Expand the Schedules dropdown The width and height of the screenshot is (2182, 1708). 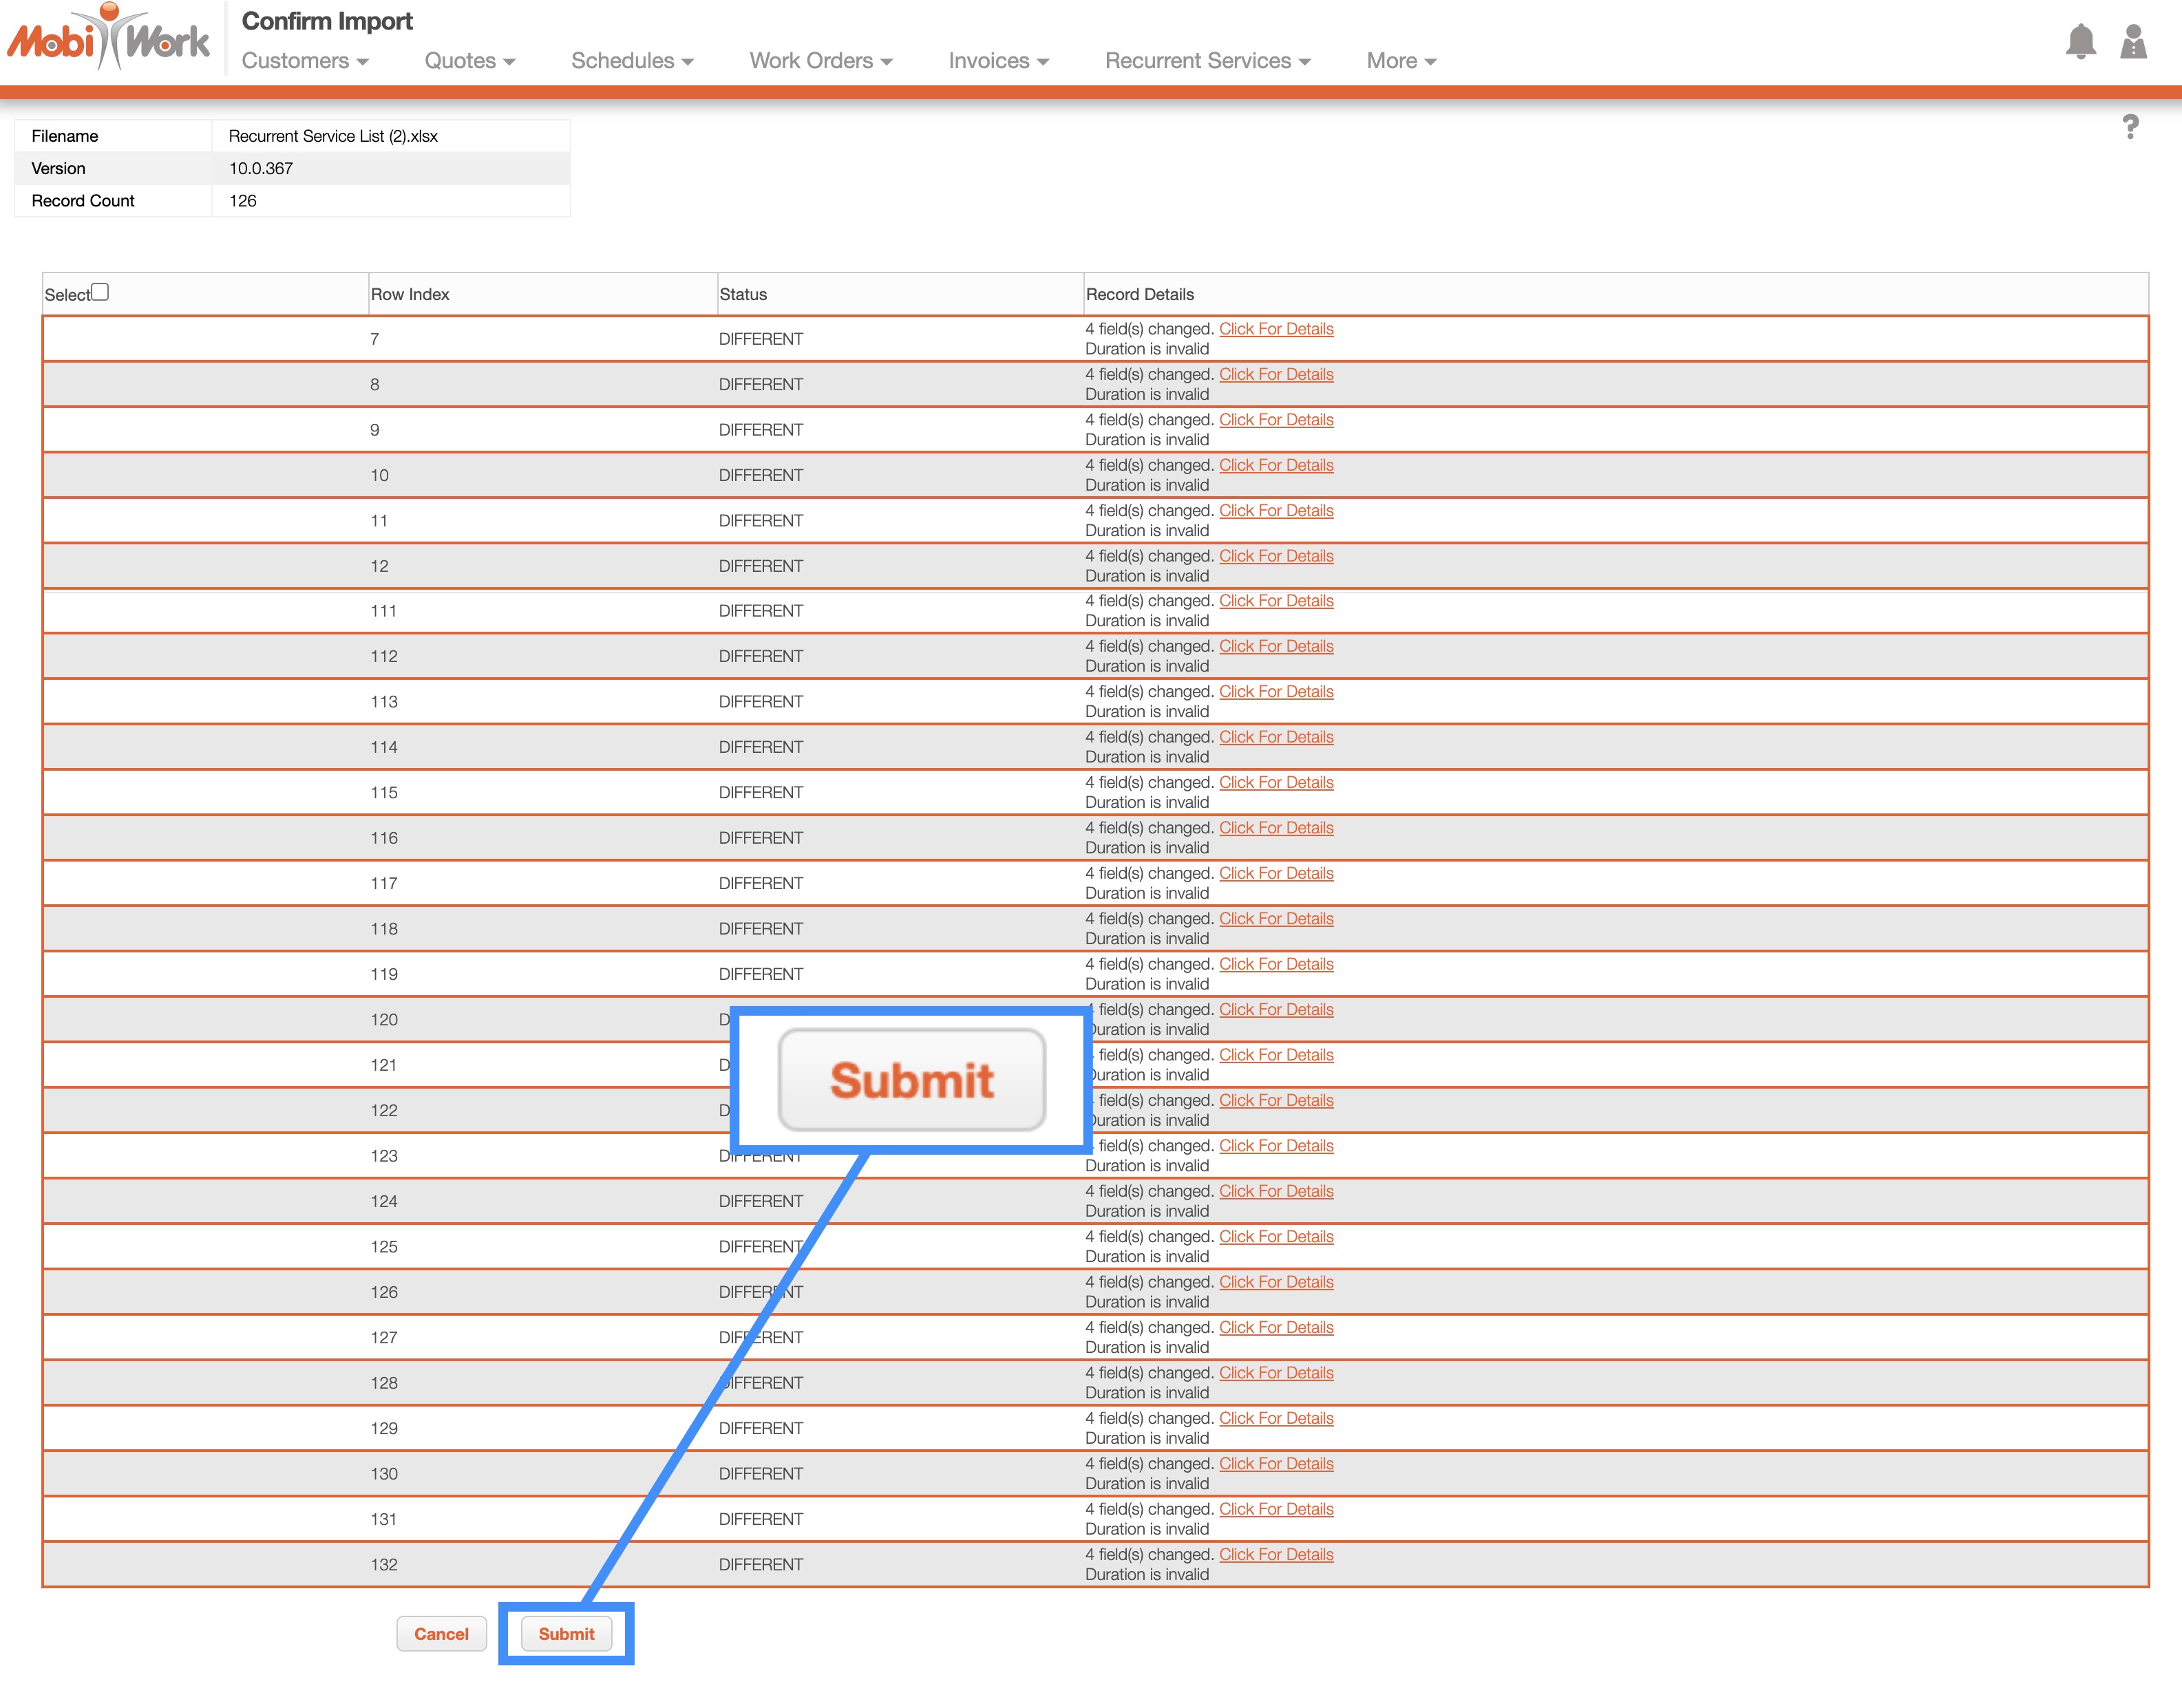[x=632, y=61]
